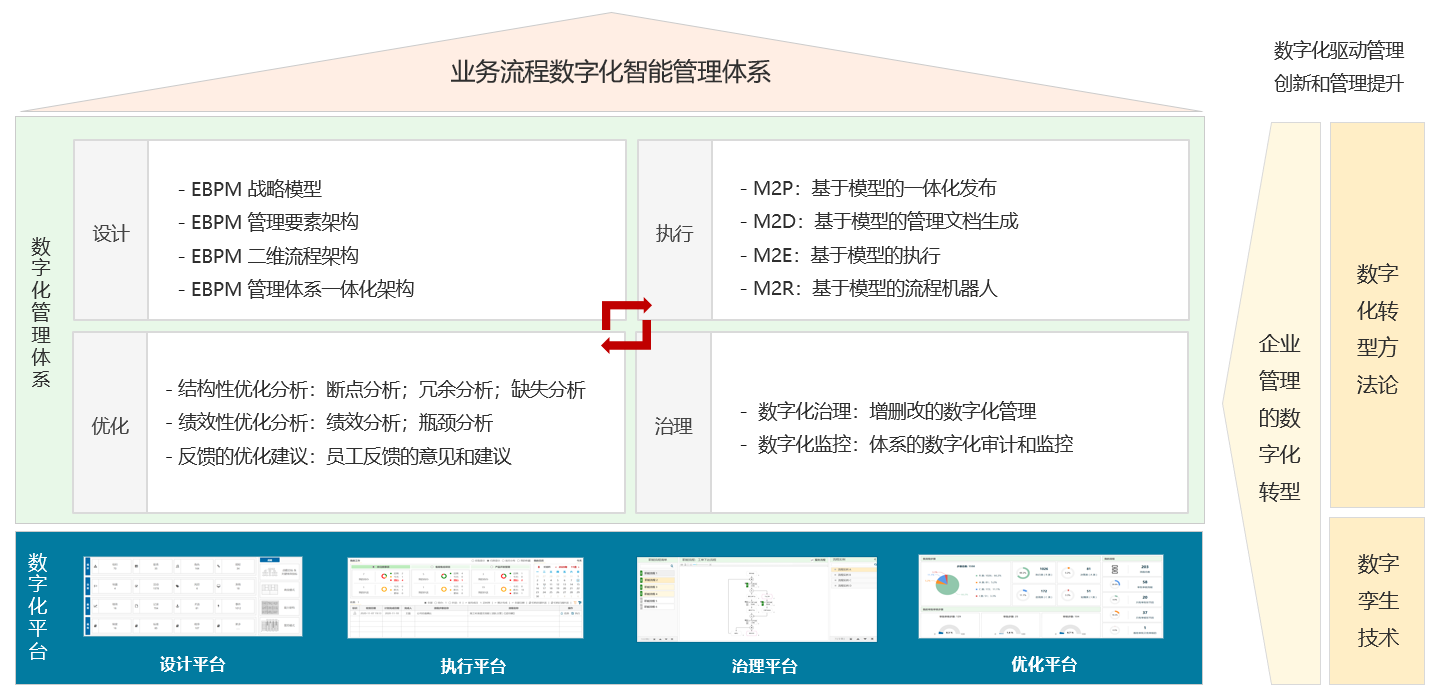The width and height of the screenshot is (1436, 693).
Task: Select the 治理 section label
Action: [674, 426]
